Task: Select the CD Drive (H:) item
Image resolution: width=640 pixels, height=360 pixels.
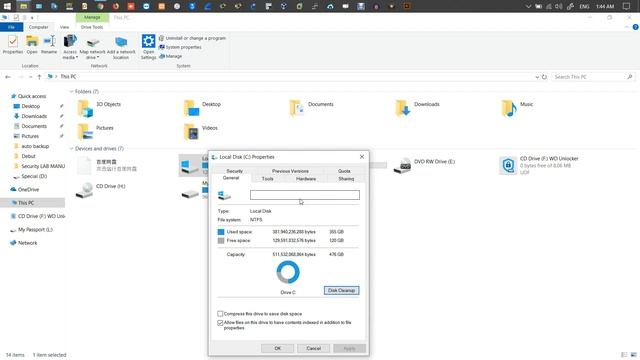Action: coord(101,190)
